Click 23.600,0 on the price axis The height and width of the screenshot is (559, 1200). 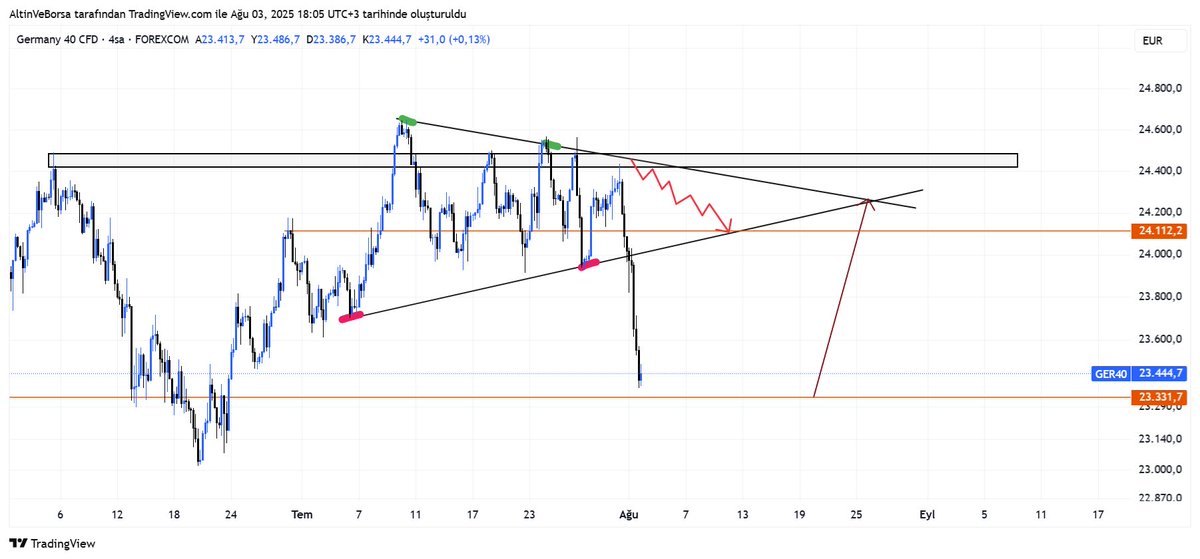(x=1161, y=339)
